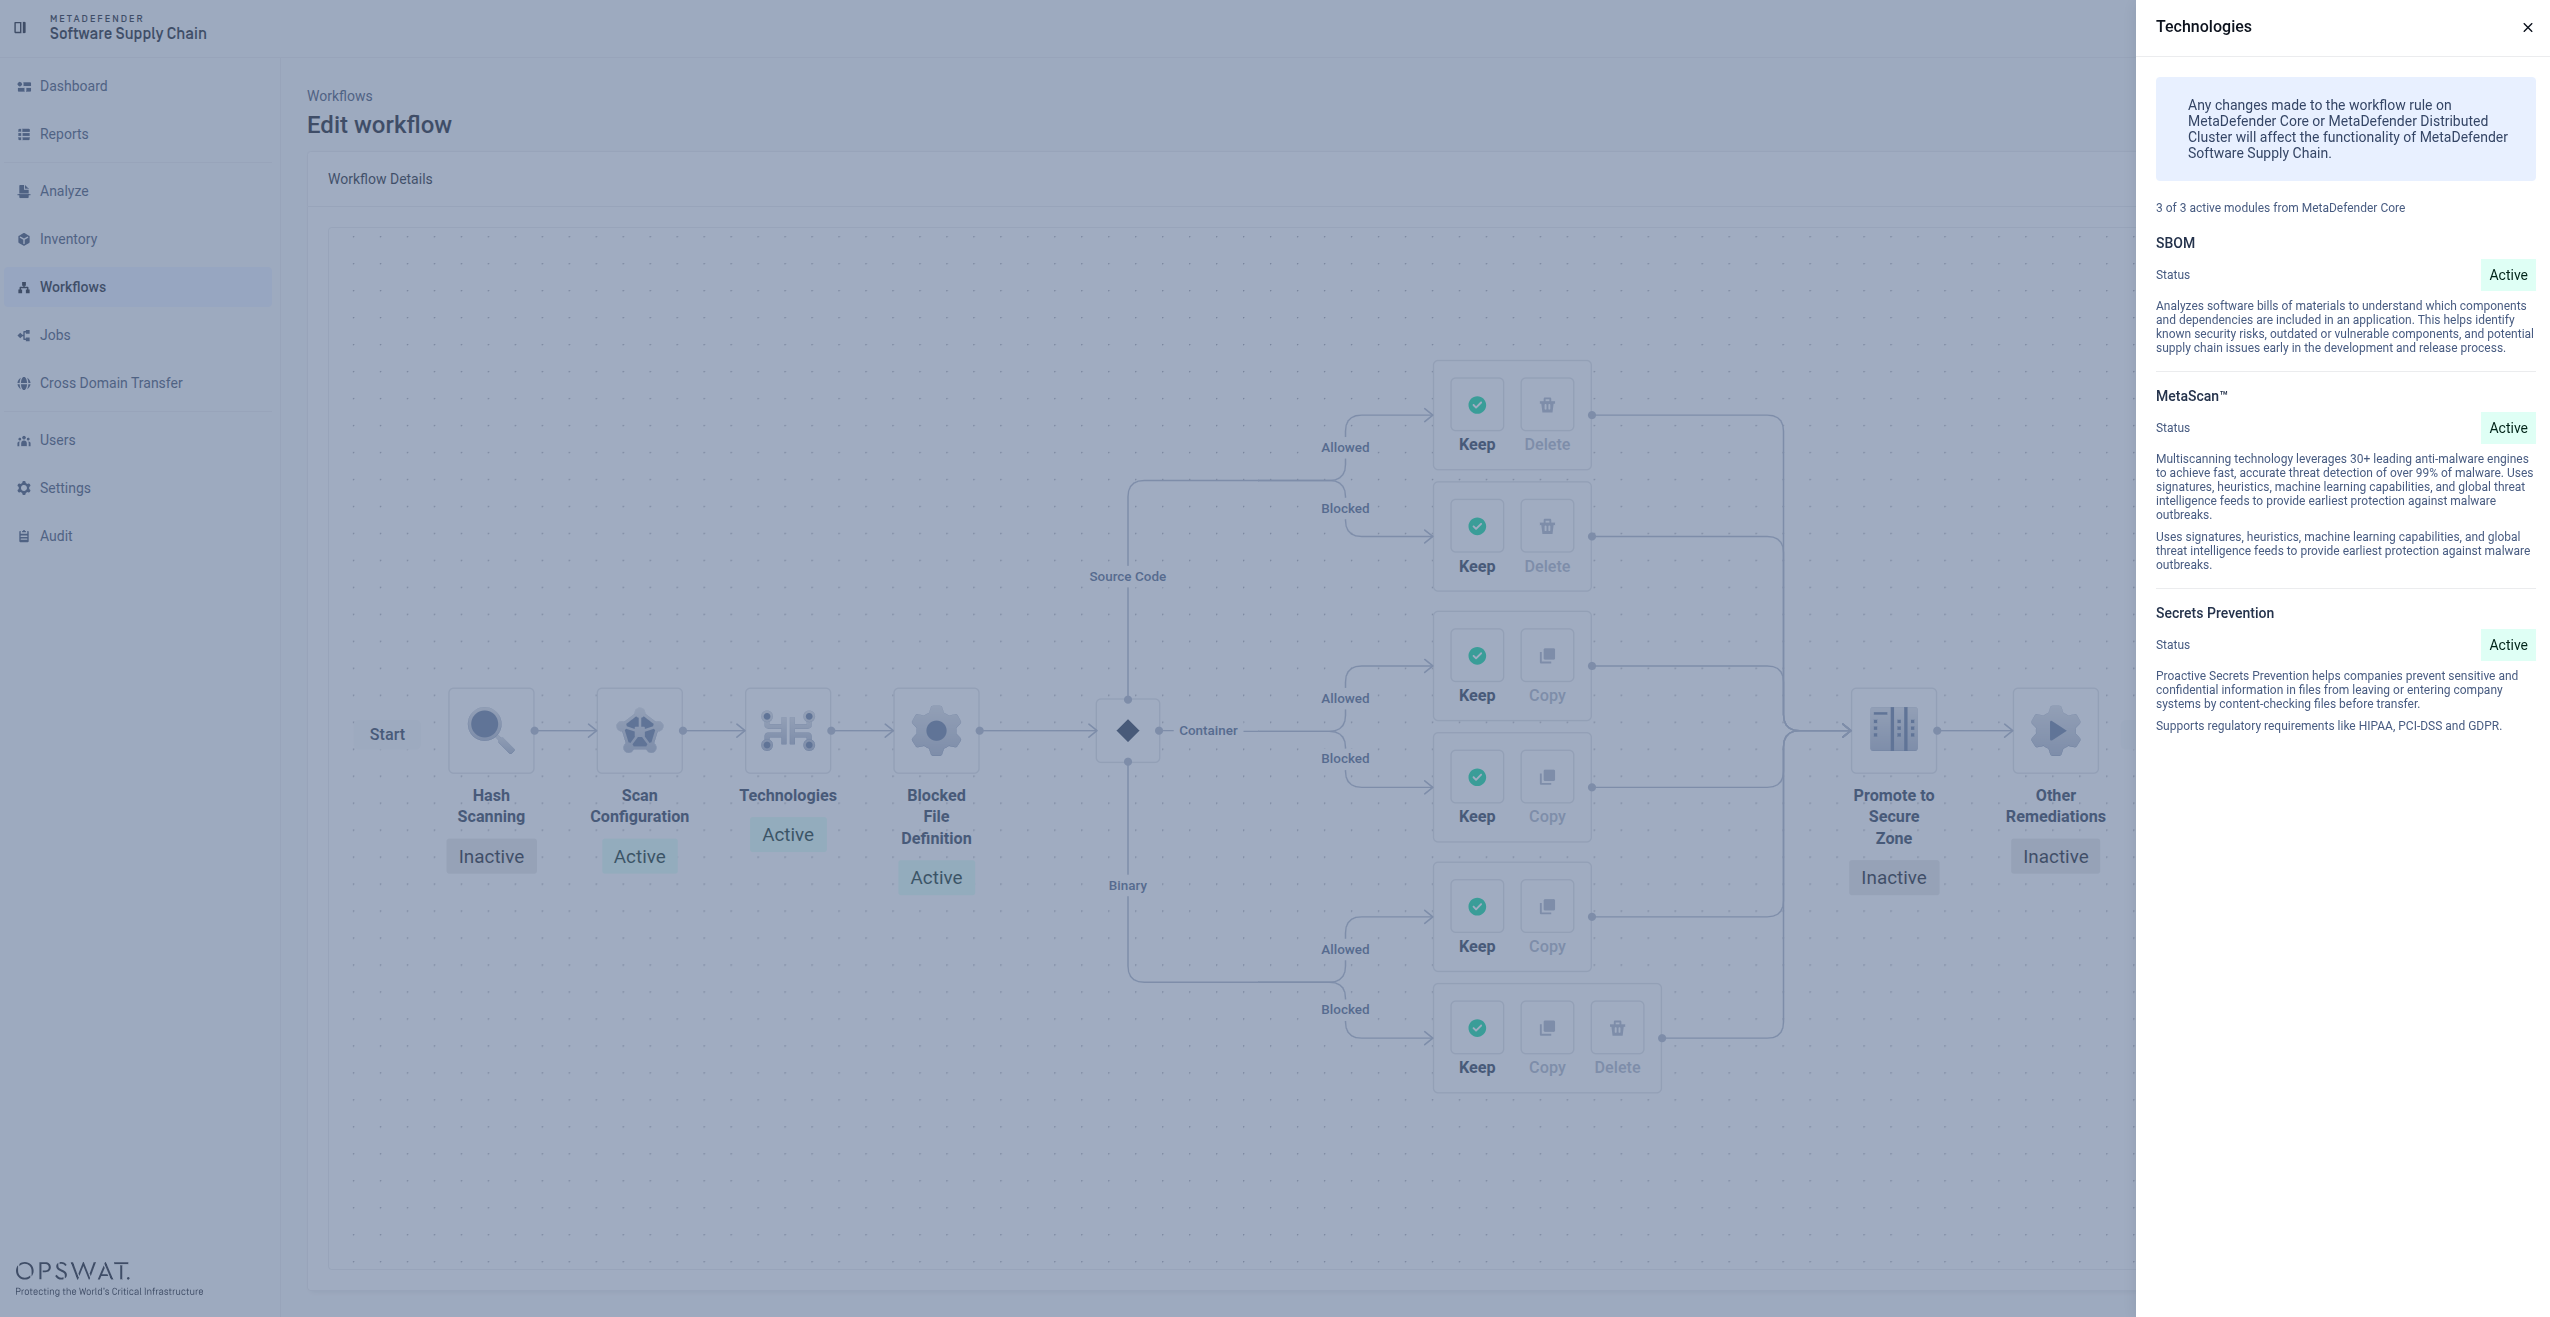Select the Workflow Details header

pos(380,179)
